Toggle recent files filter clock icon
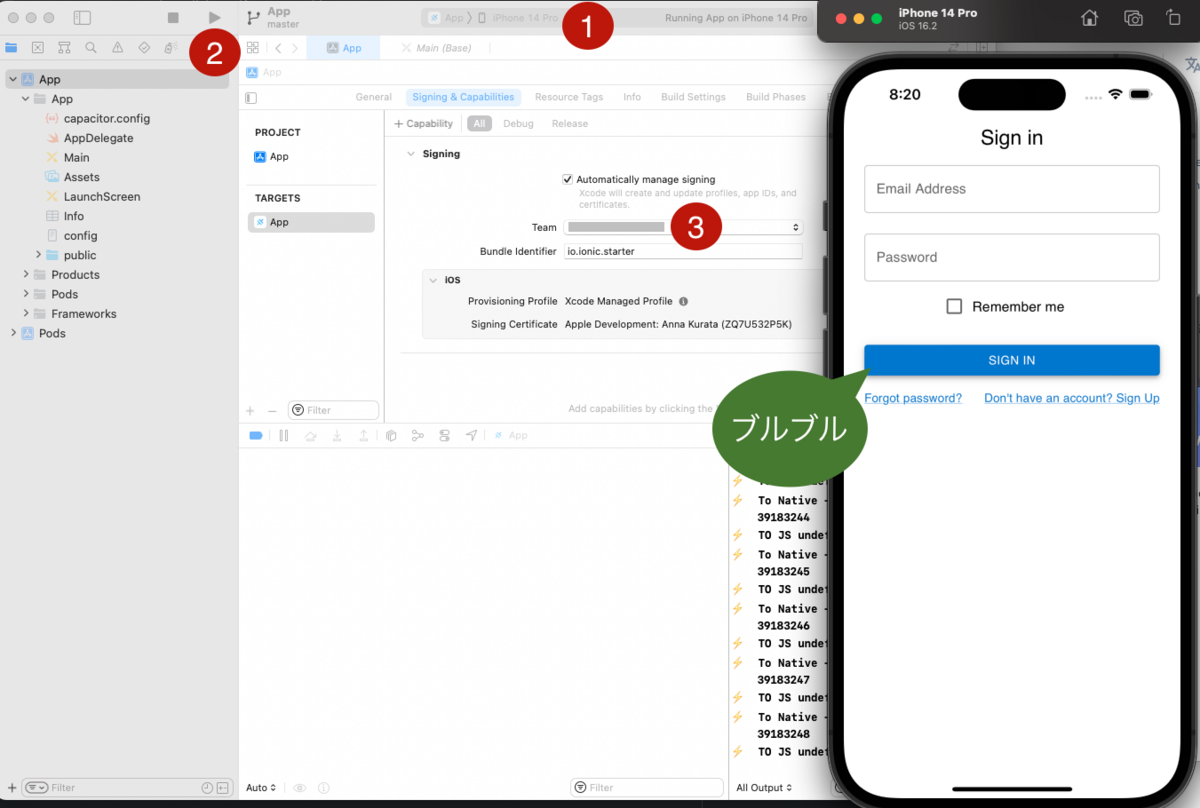This screenshot has width=1200, height=808. tap(207, 788)
